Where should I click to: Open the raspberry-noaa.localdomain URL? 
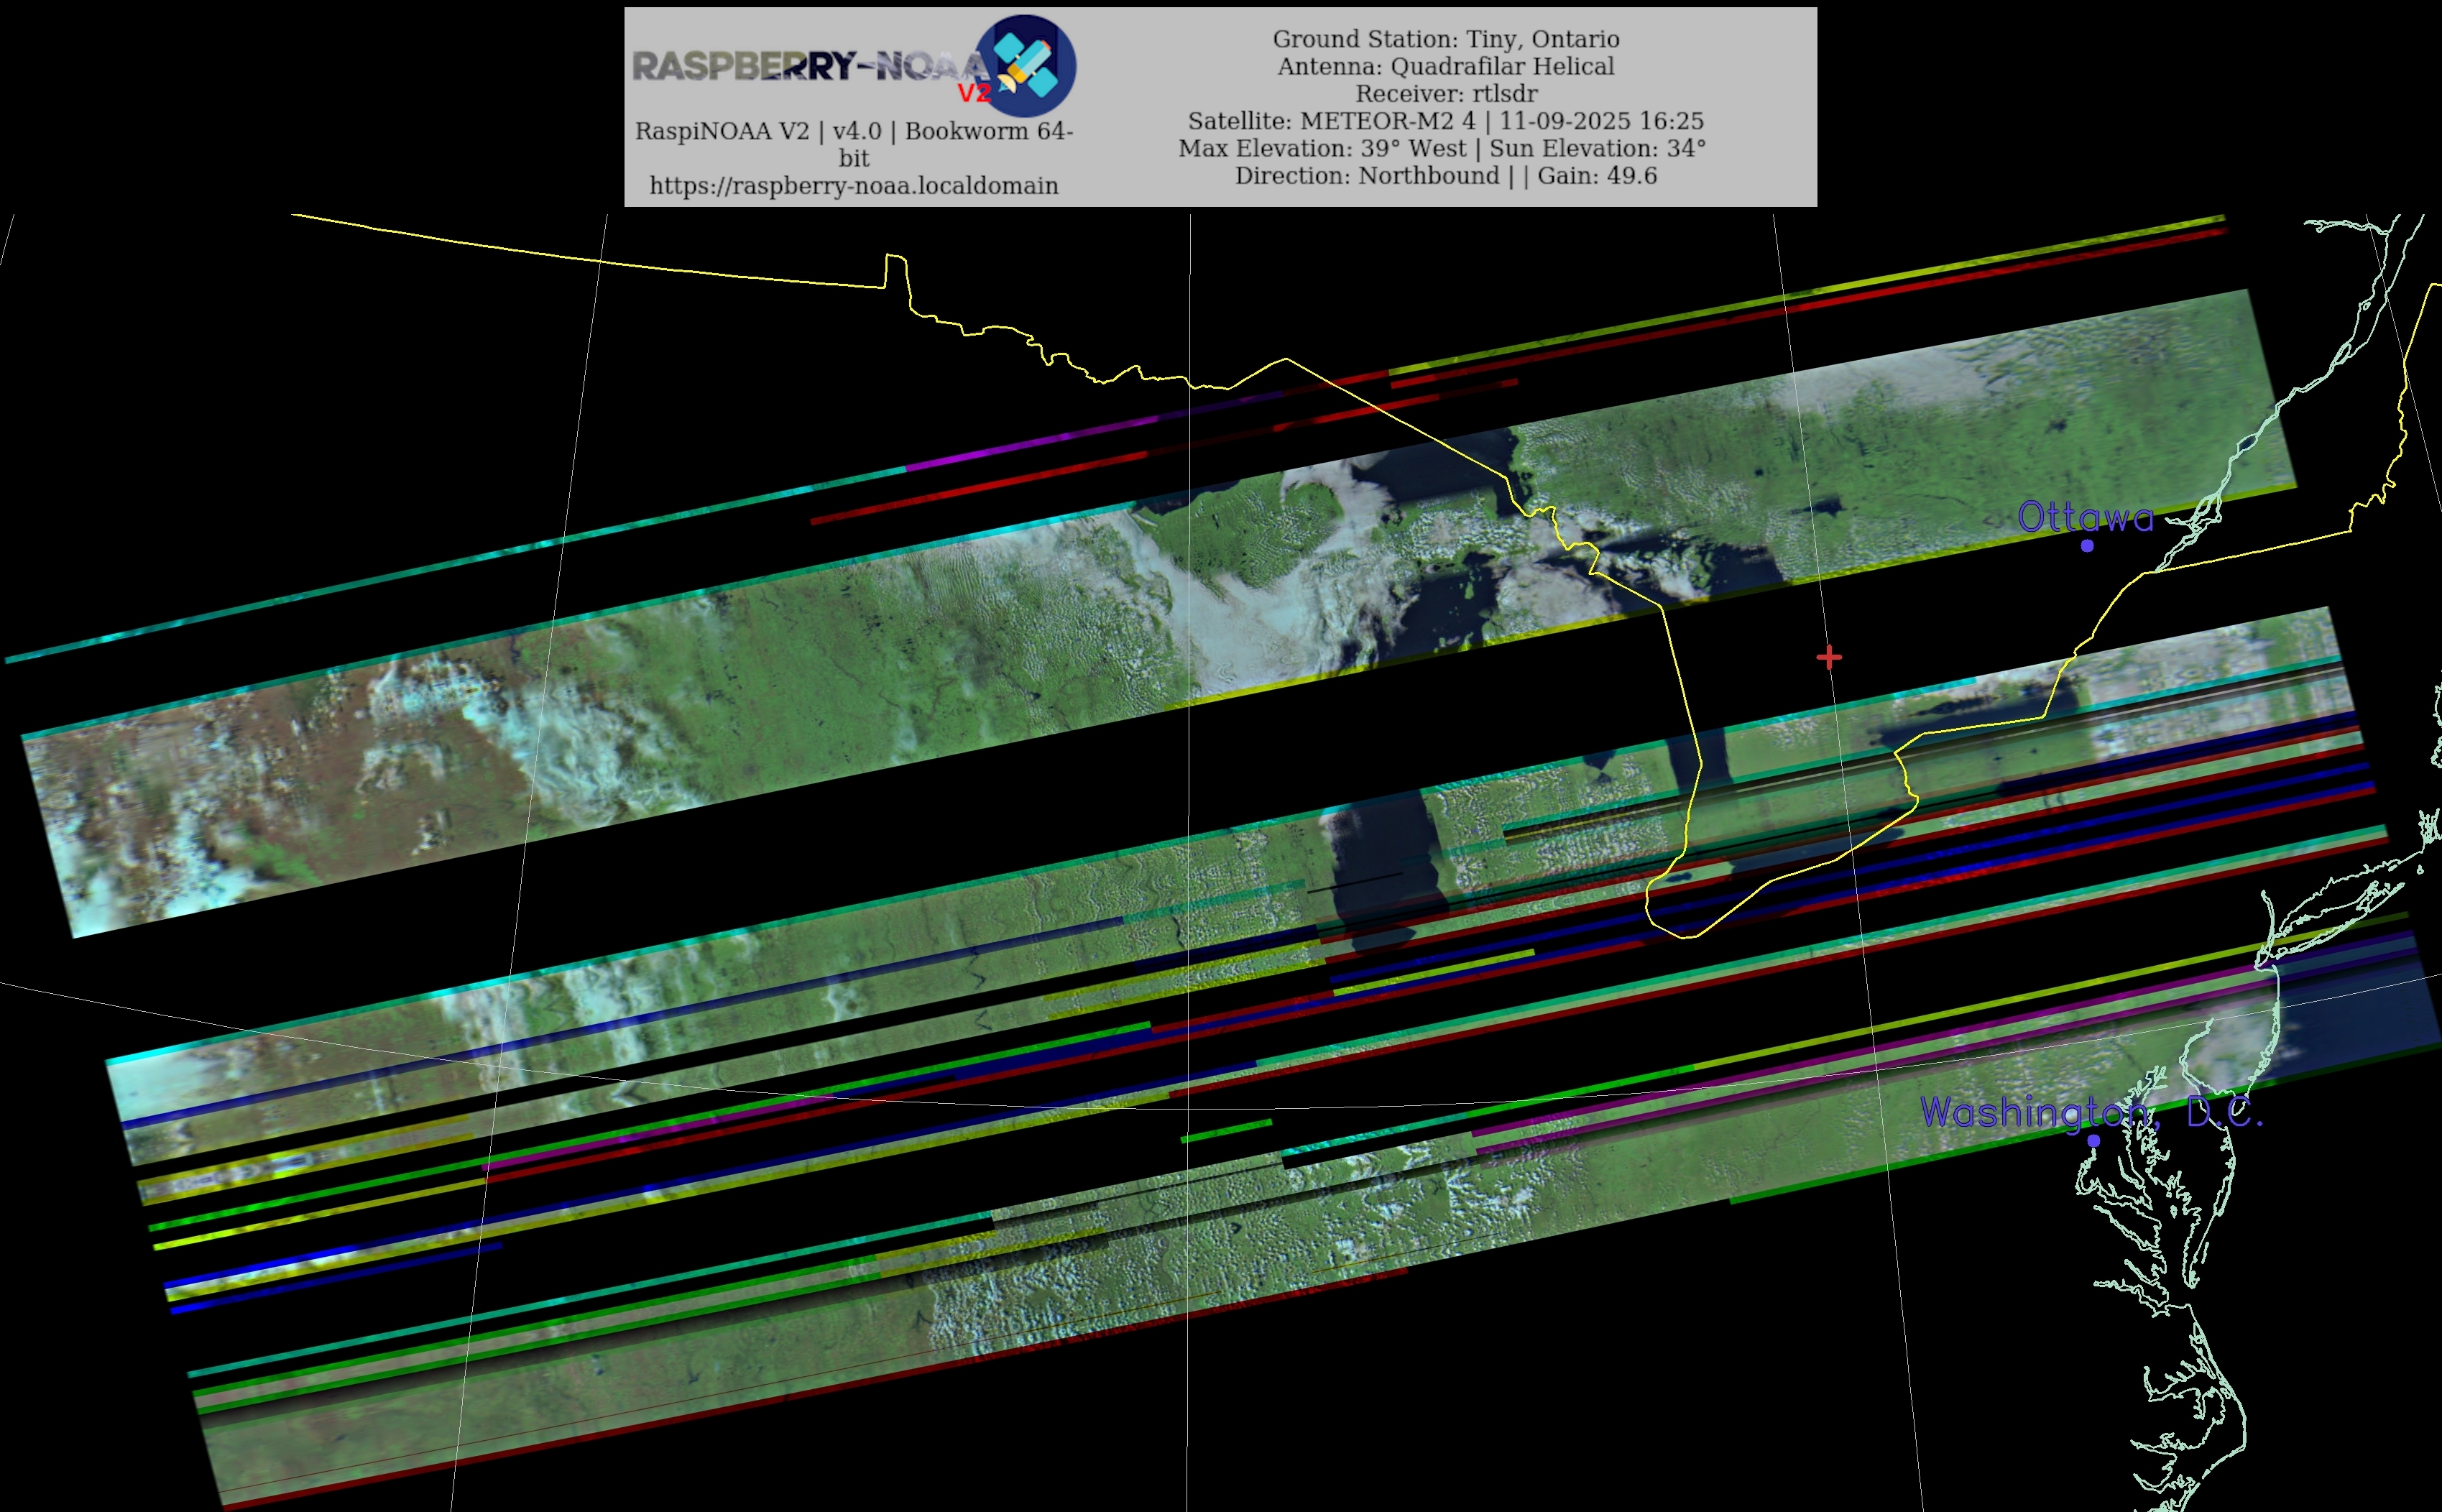[853, 186]
